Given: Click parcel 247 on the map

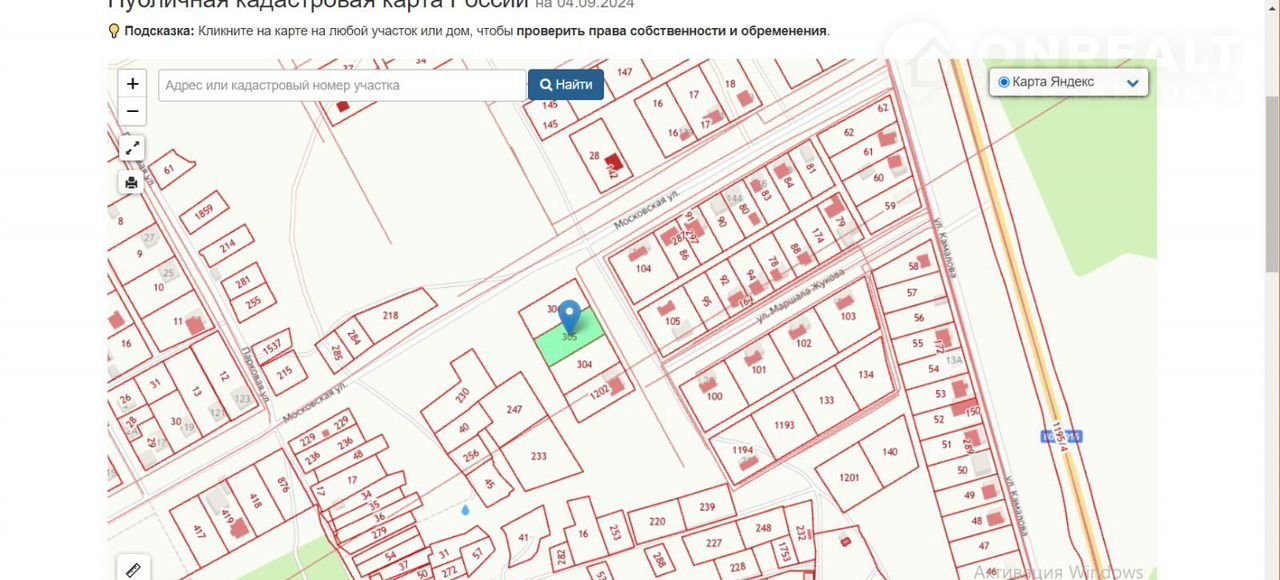Looking at the screenshot, I should (514, 410).
